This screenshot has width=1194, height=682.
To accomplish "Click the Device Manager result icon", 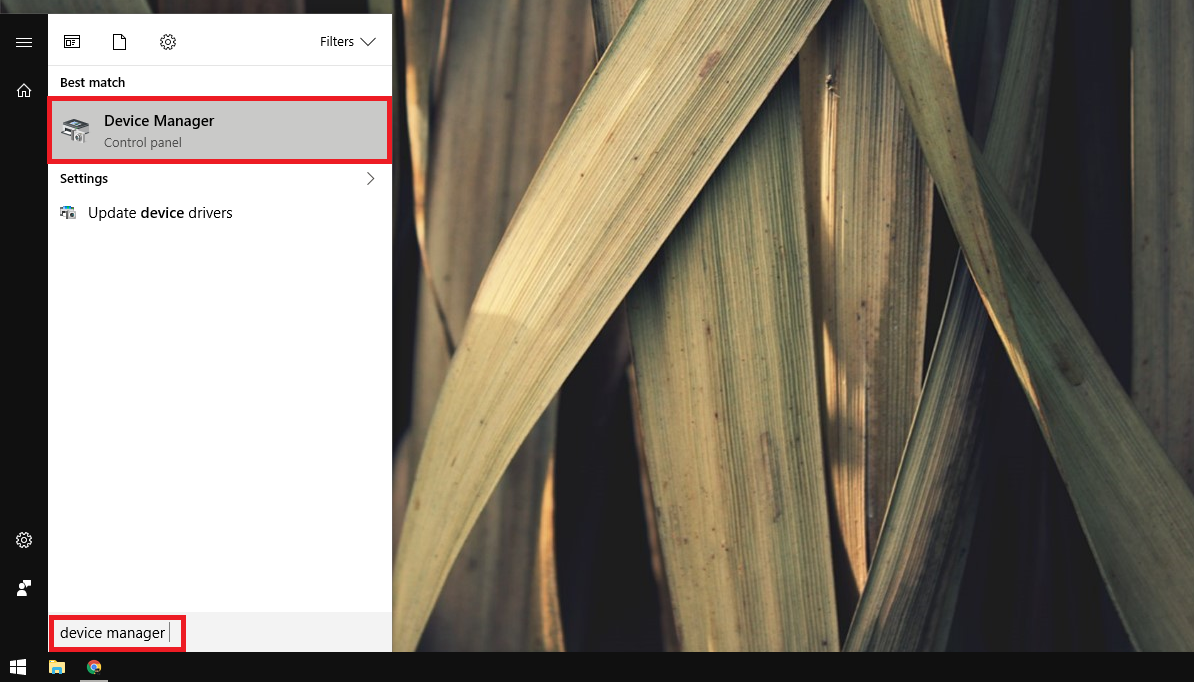I will 75,130.
